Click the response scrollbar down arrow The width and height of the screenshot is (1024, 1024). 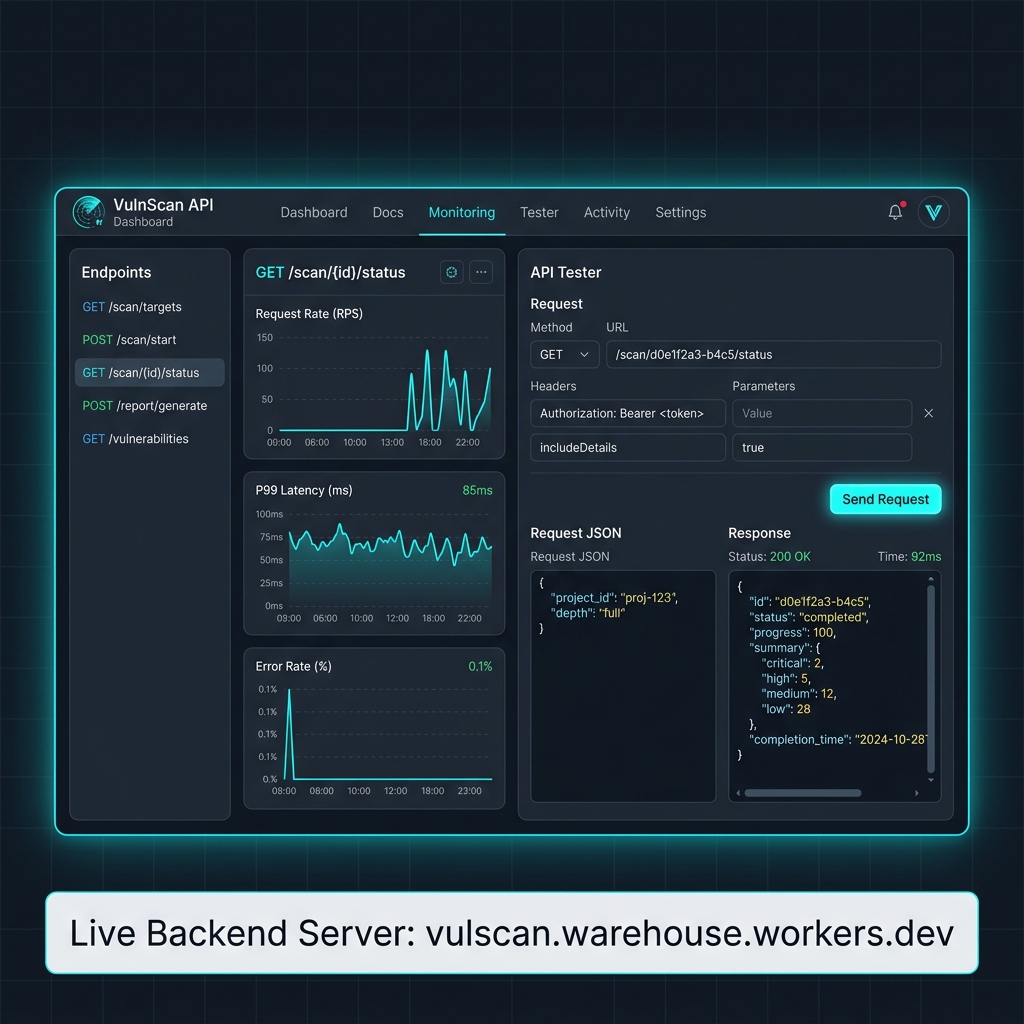tap(931, 779)
